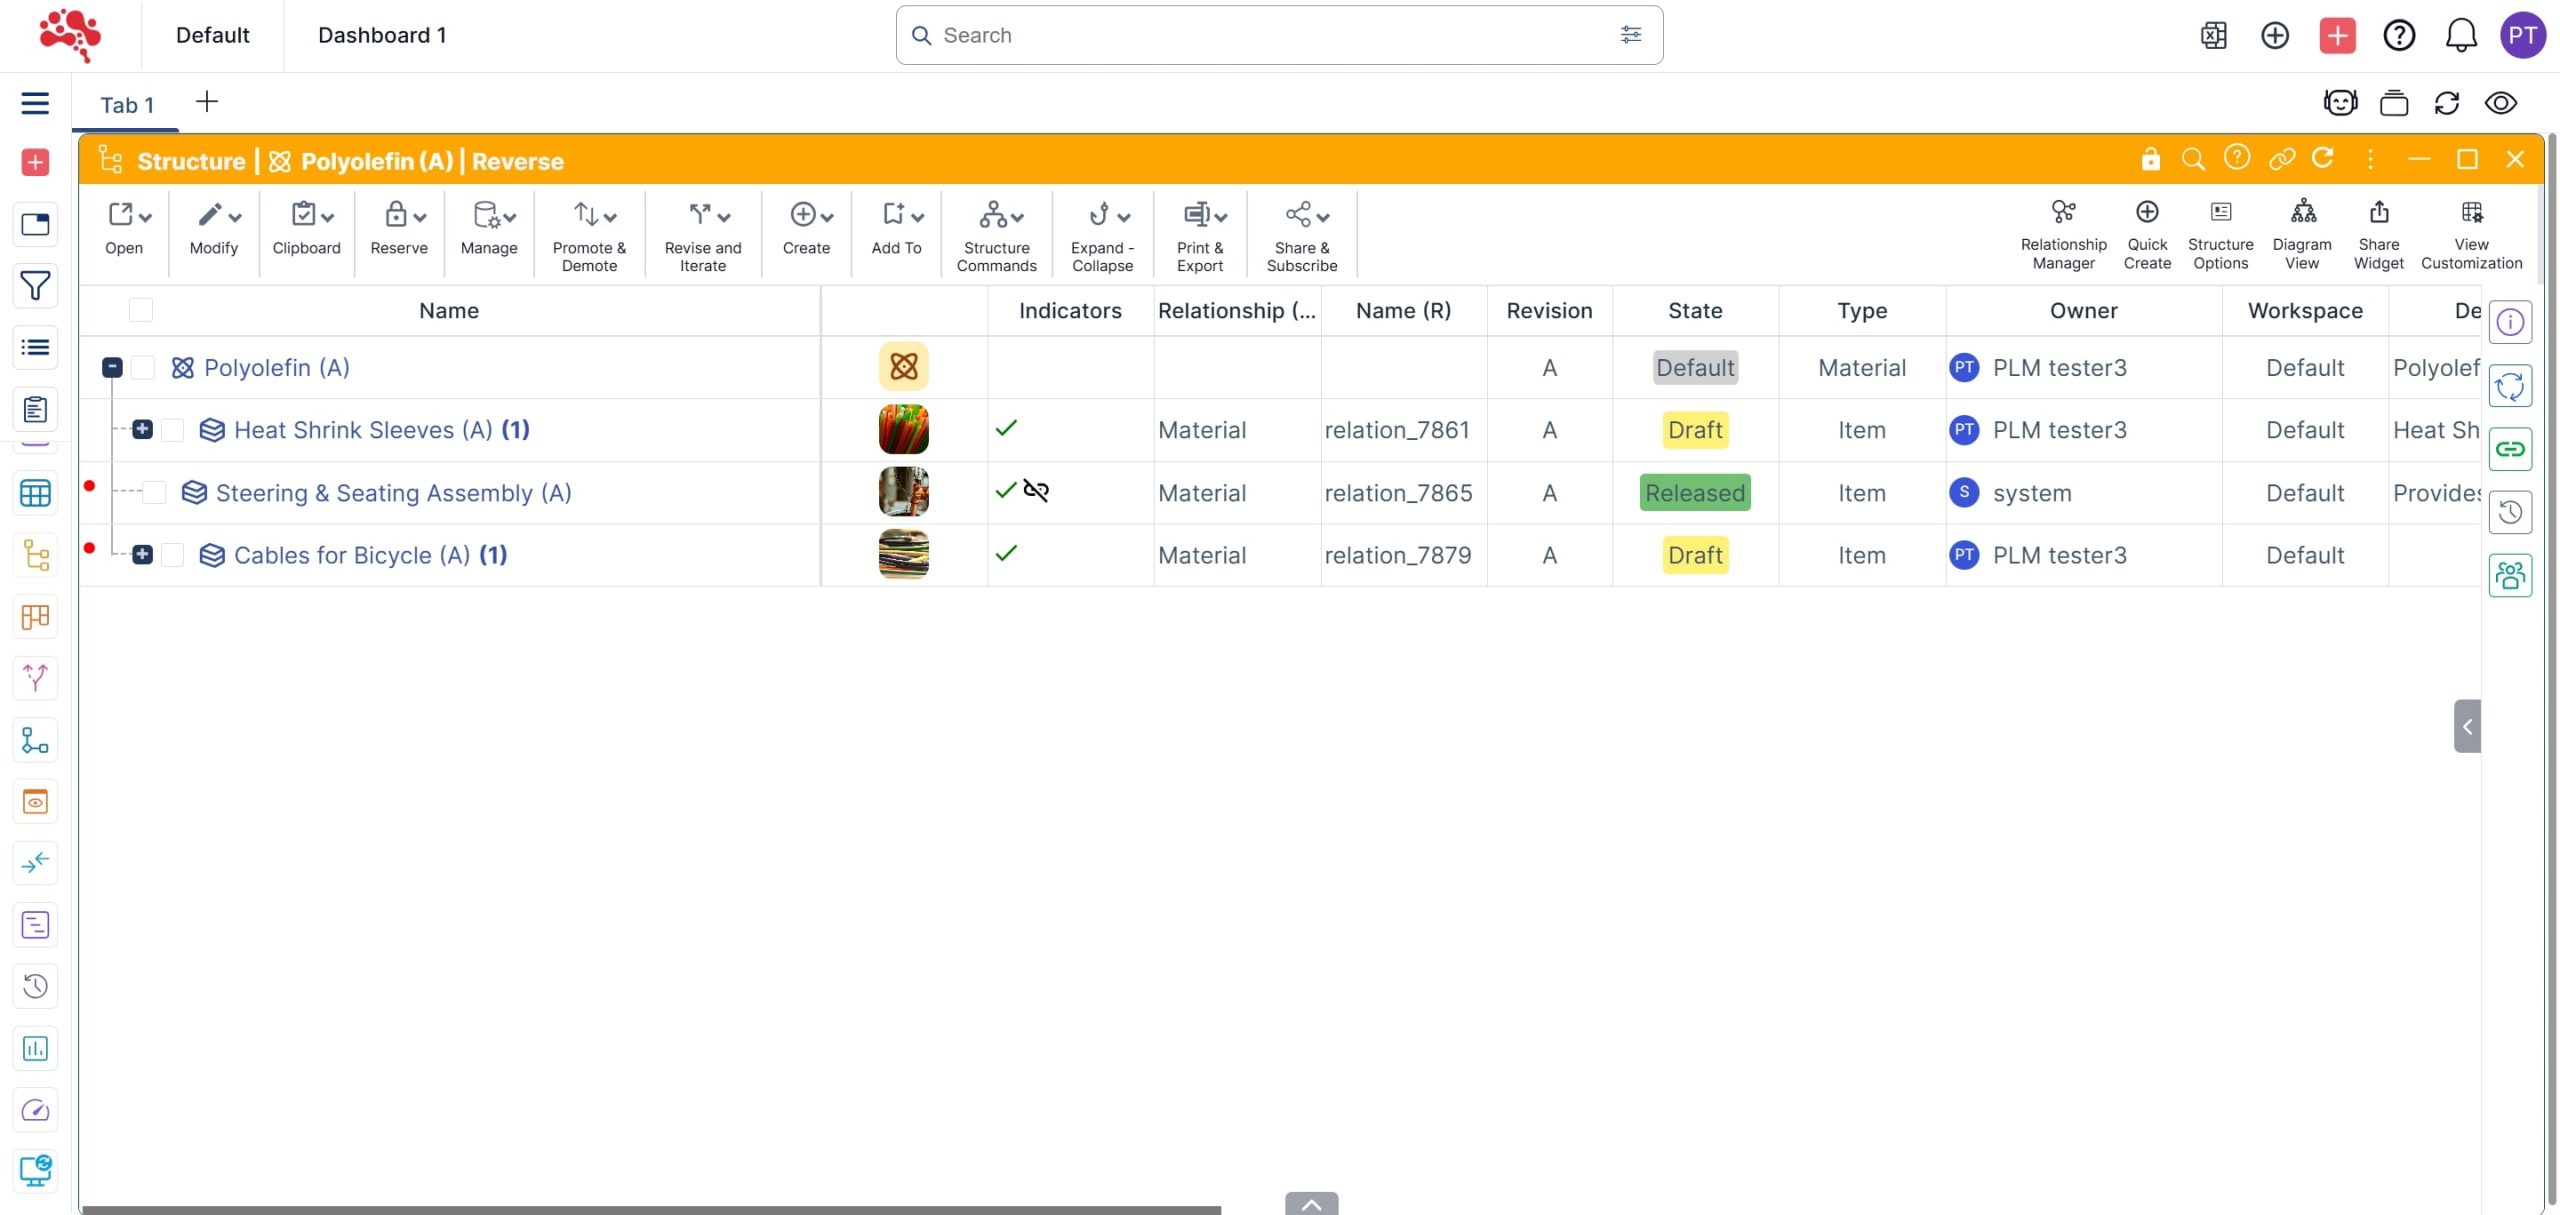
Task: Click the Released state badge
Action: [x=1694, y=493]
